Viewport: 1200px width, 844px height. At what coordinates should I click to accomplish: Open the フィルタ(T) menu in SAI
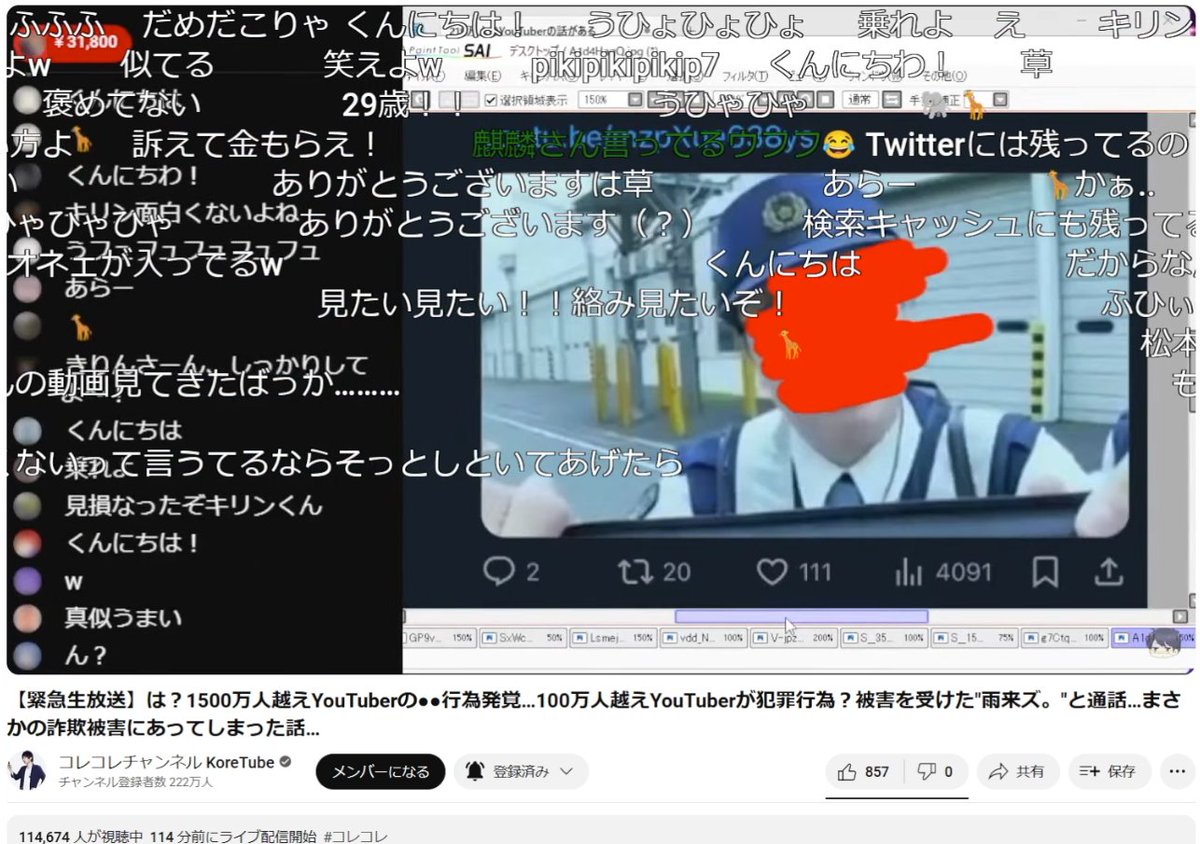(x=743, y=75)
